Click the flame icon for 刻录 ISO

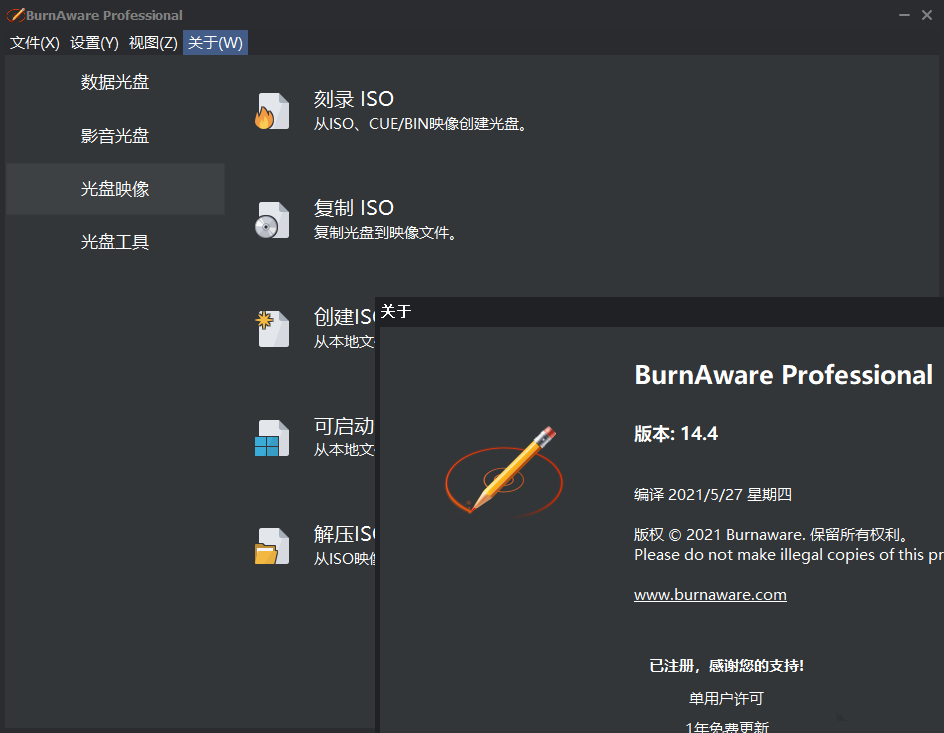271,111
